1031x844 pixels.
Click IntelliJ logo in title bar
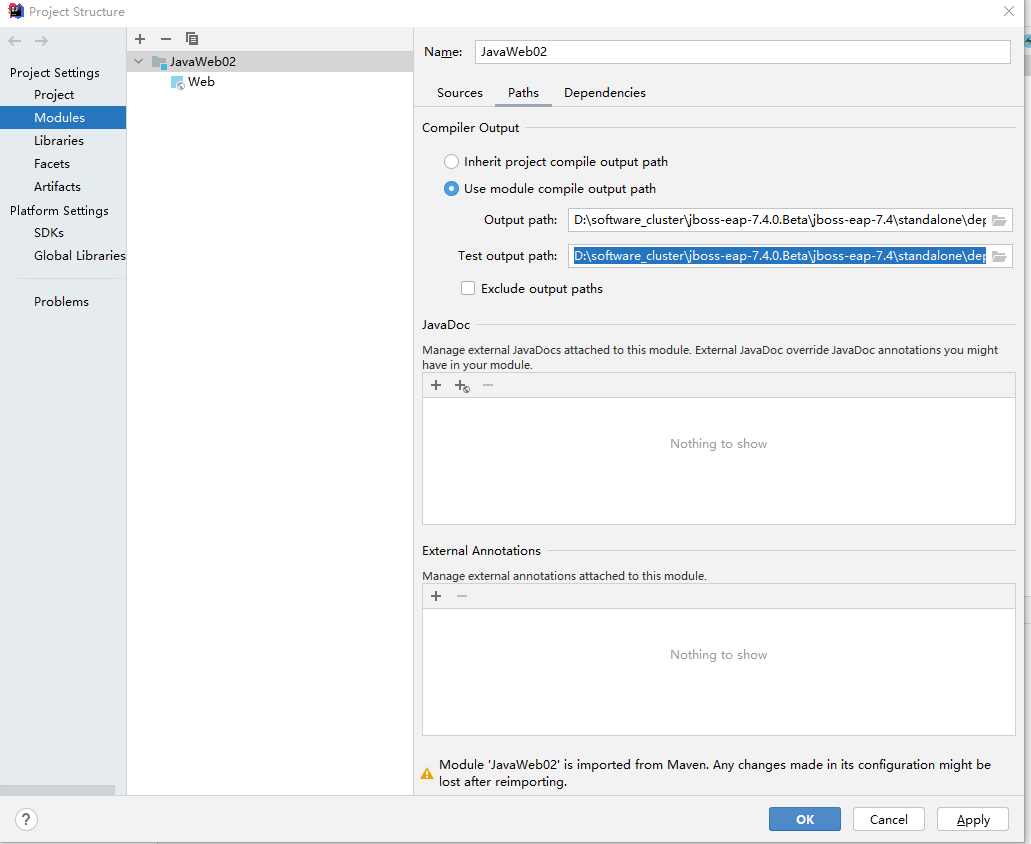click(16, 11)
